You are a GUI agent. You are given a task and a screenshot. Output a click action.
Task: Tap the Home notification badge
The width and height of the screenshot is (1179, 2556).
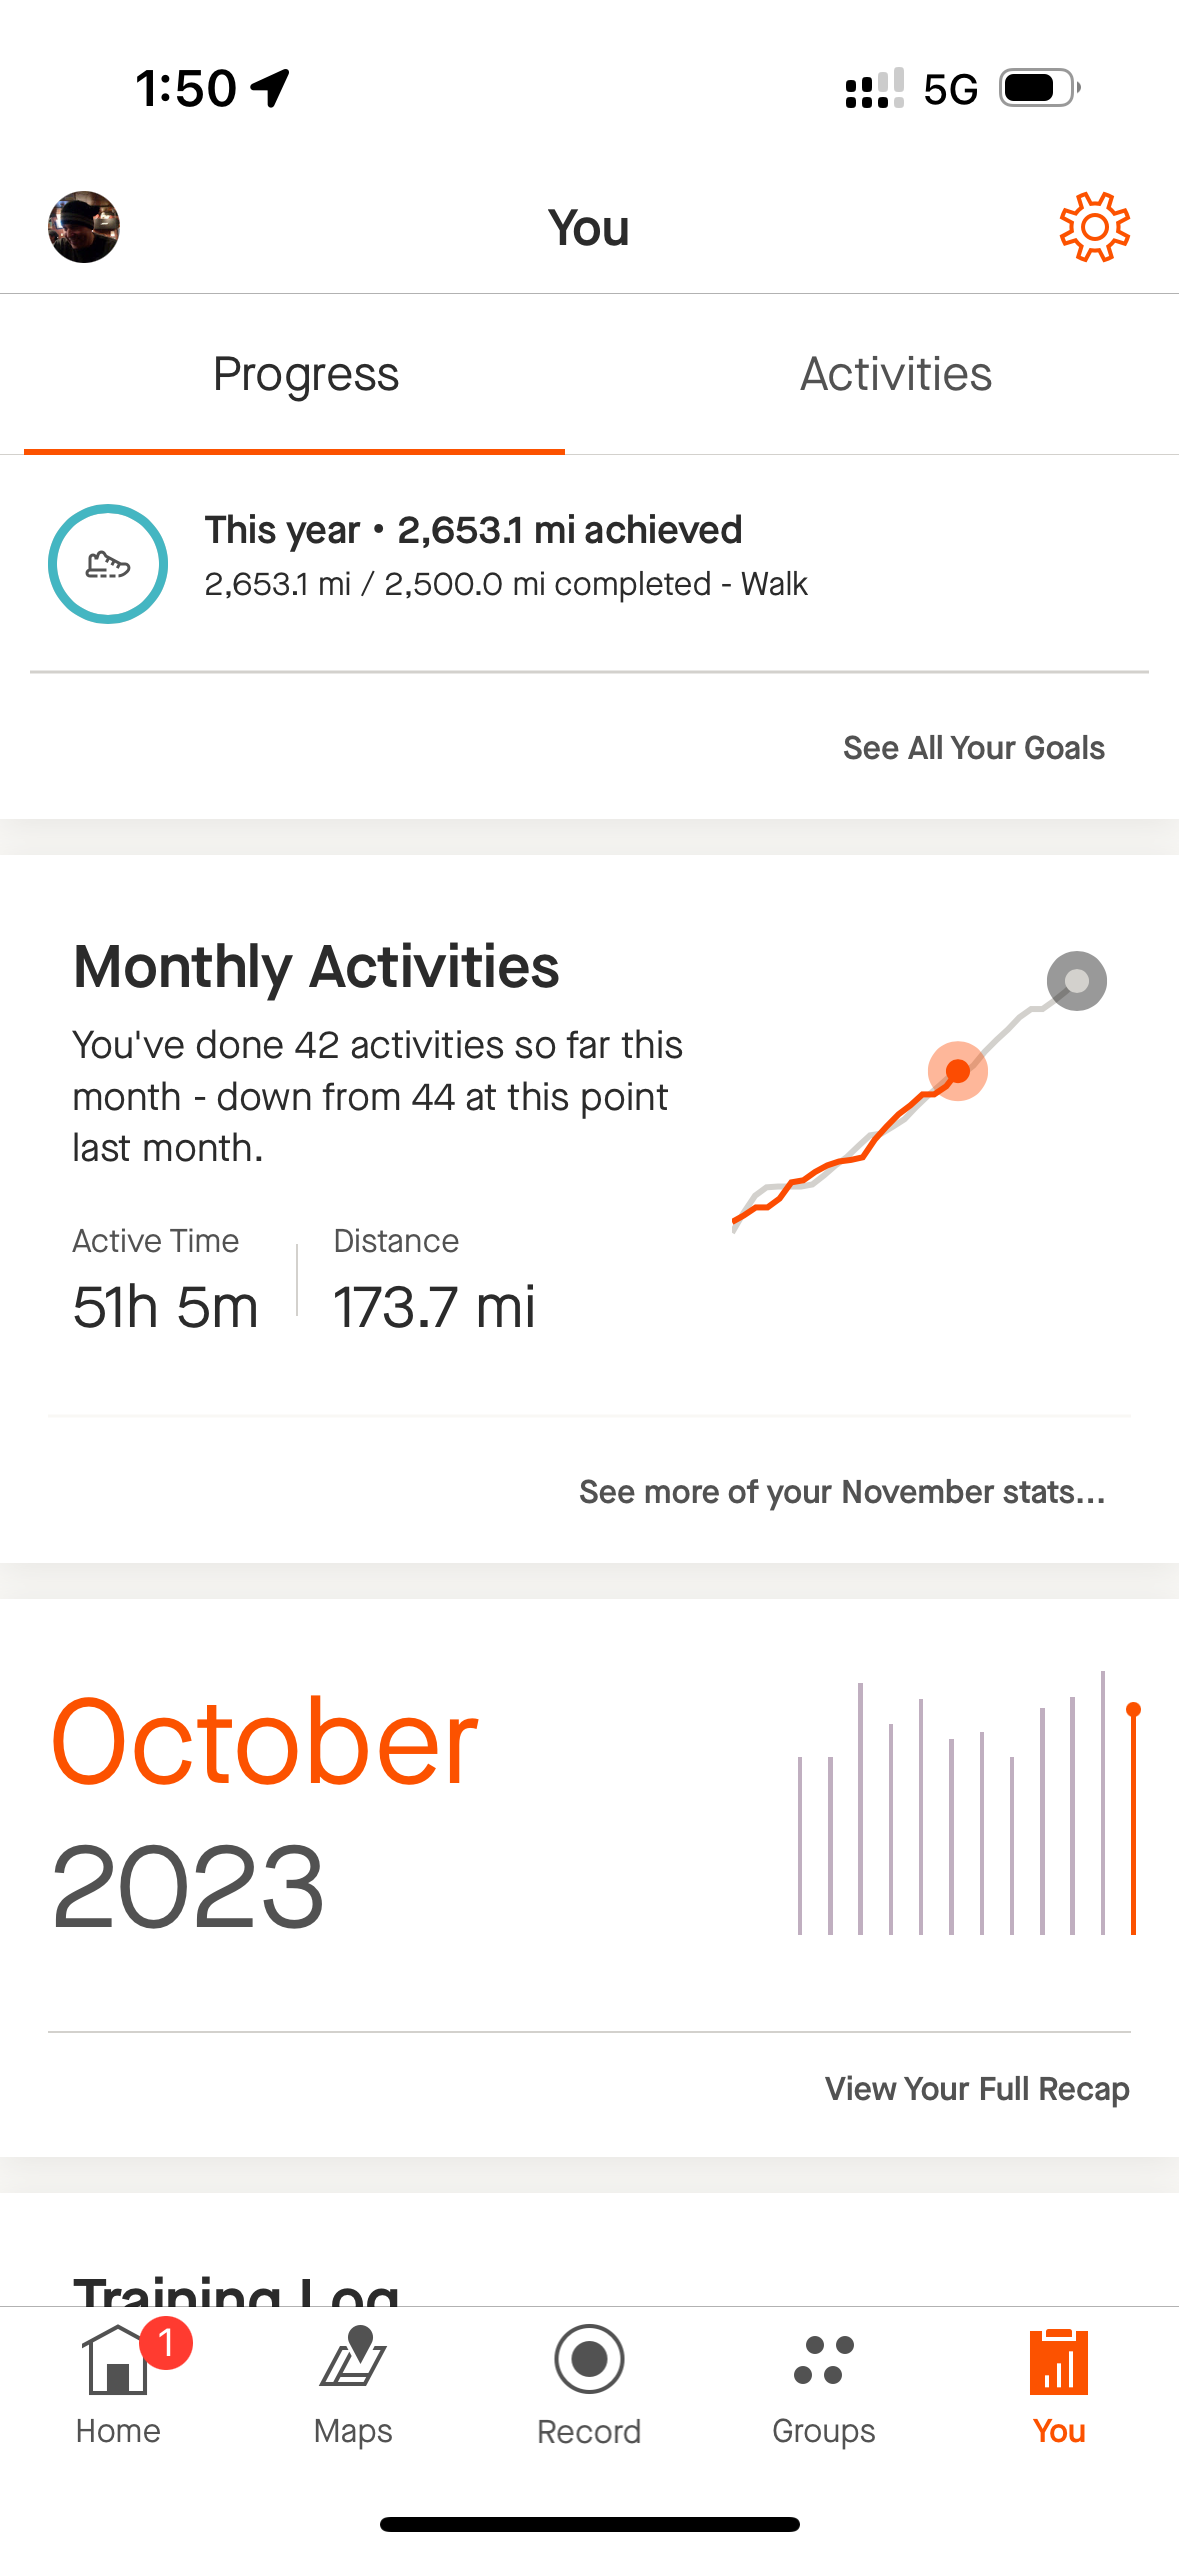(x=166, y=2342)
